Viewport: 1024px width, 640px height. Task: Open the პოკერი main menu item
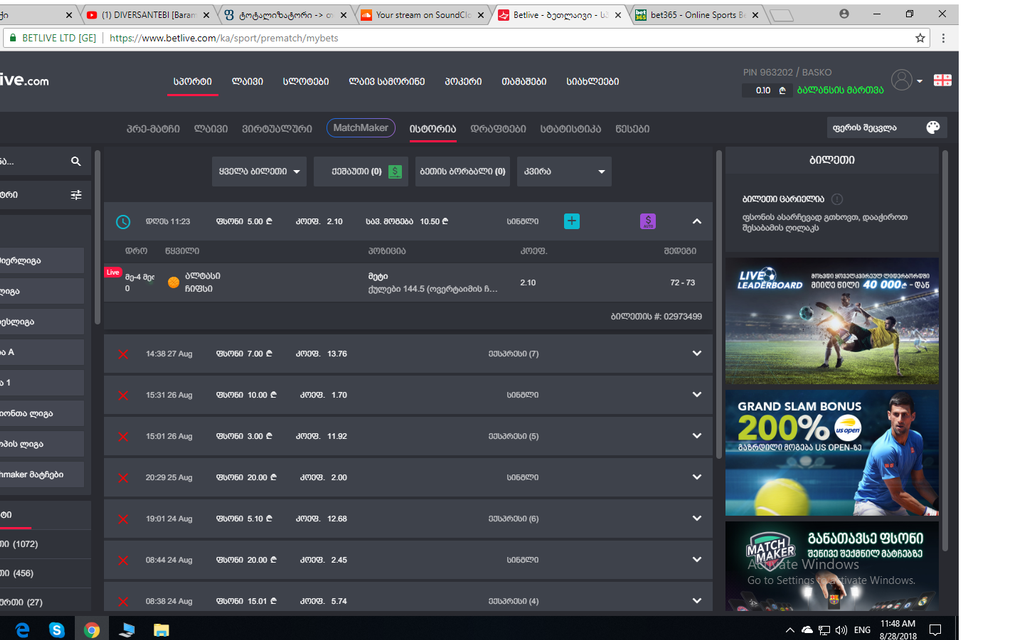tap(463, 82)
